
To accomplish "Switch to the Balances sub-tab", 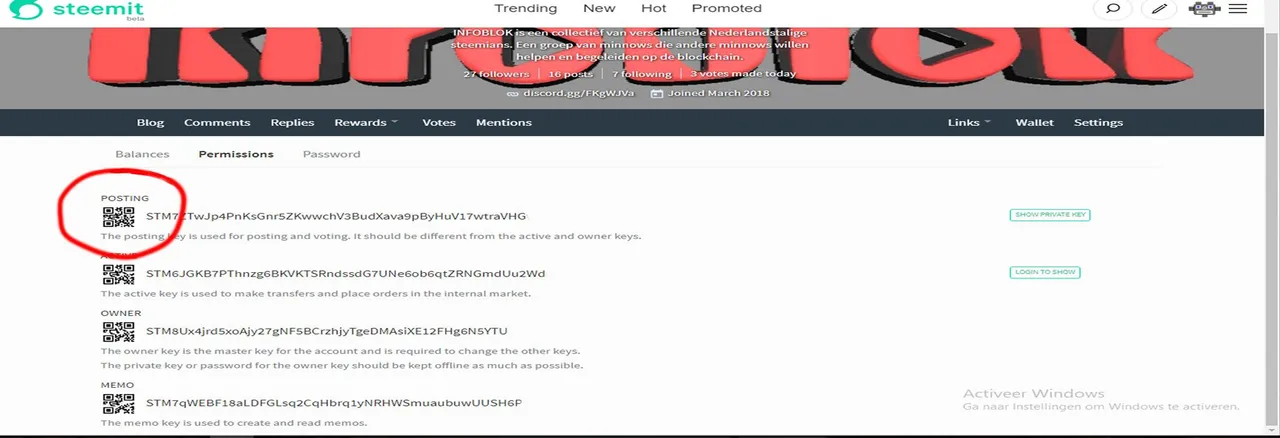I will (x=142, y=154).
